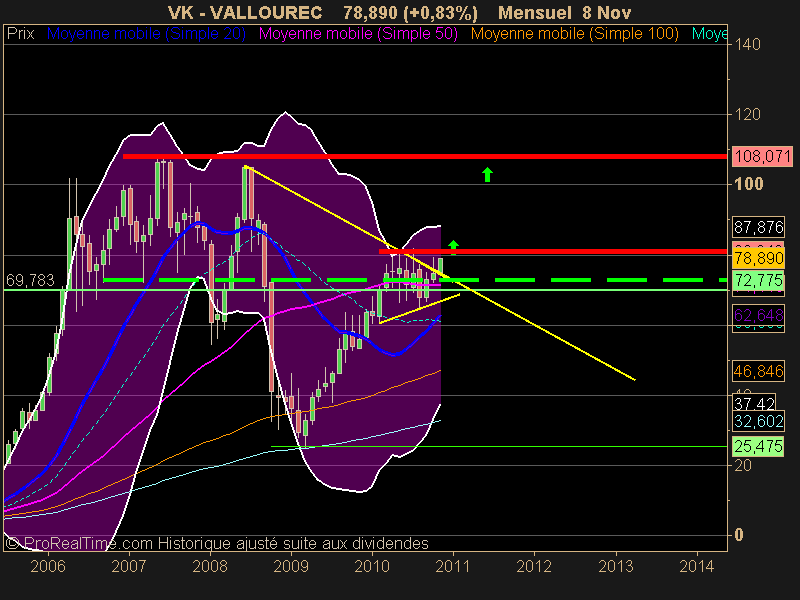Image resolution: width=800 pixels, height=600 pixels.
Task: Click the 2007 label on time axis
Action: [x=129, y=566]
